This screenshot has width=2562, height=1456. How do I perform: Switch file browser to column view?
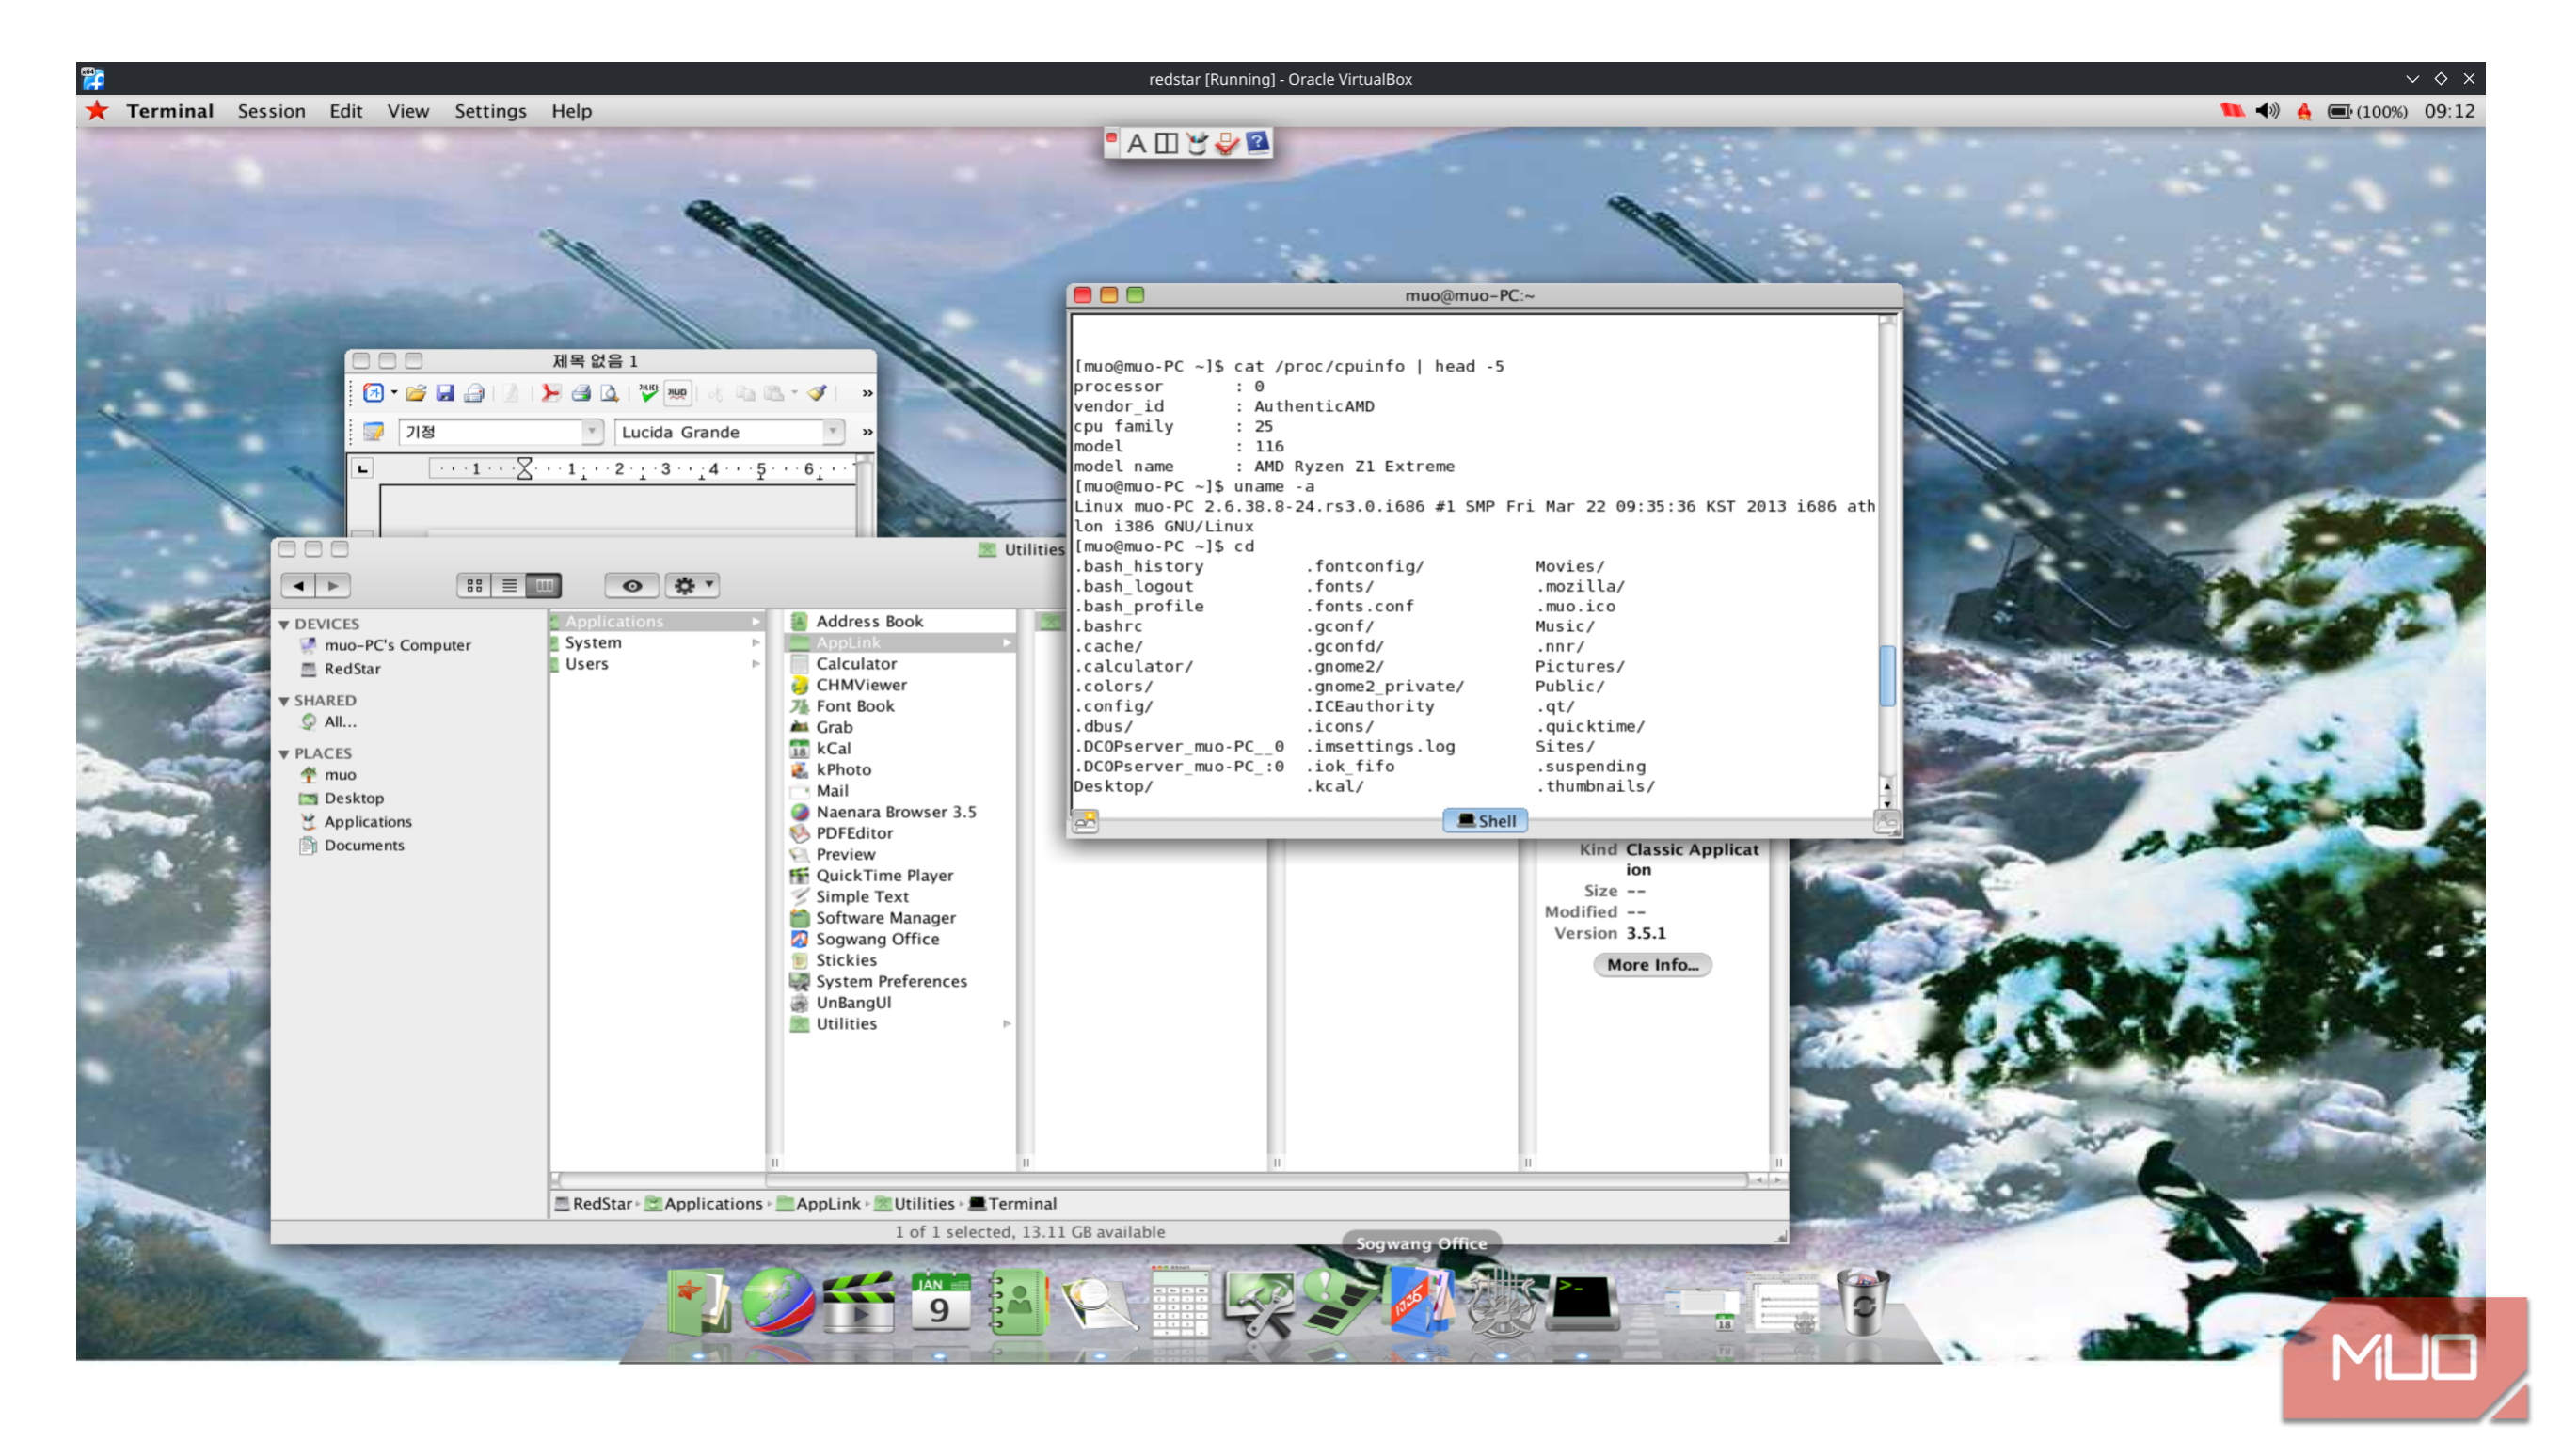tap(544, 585)
